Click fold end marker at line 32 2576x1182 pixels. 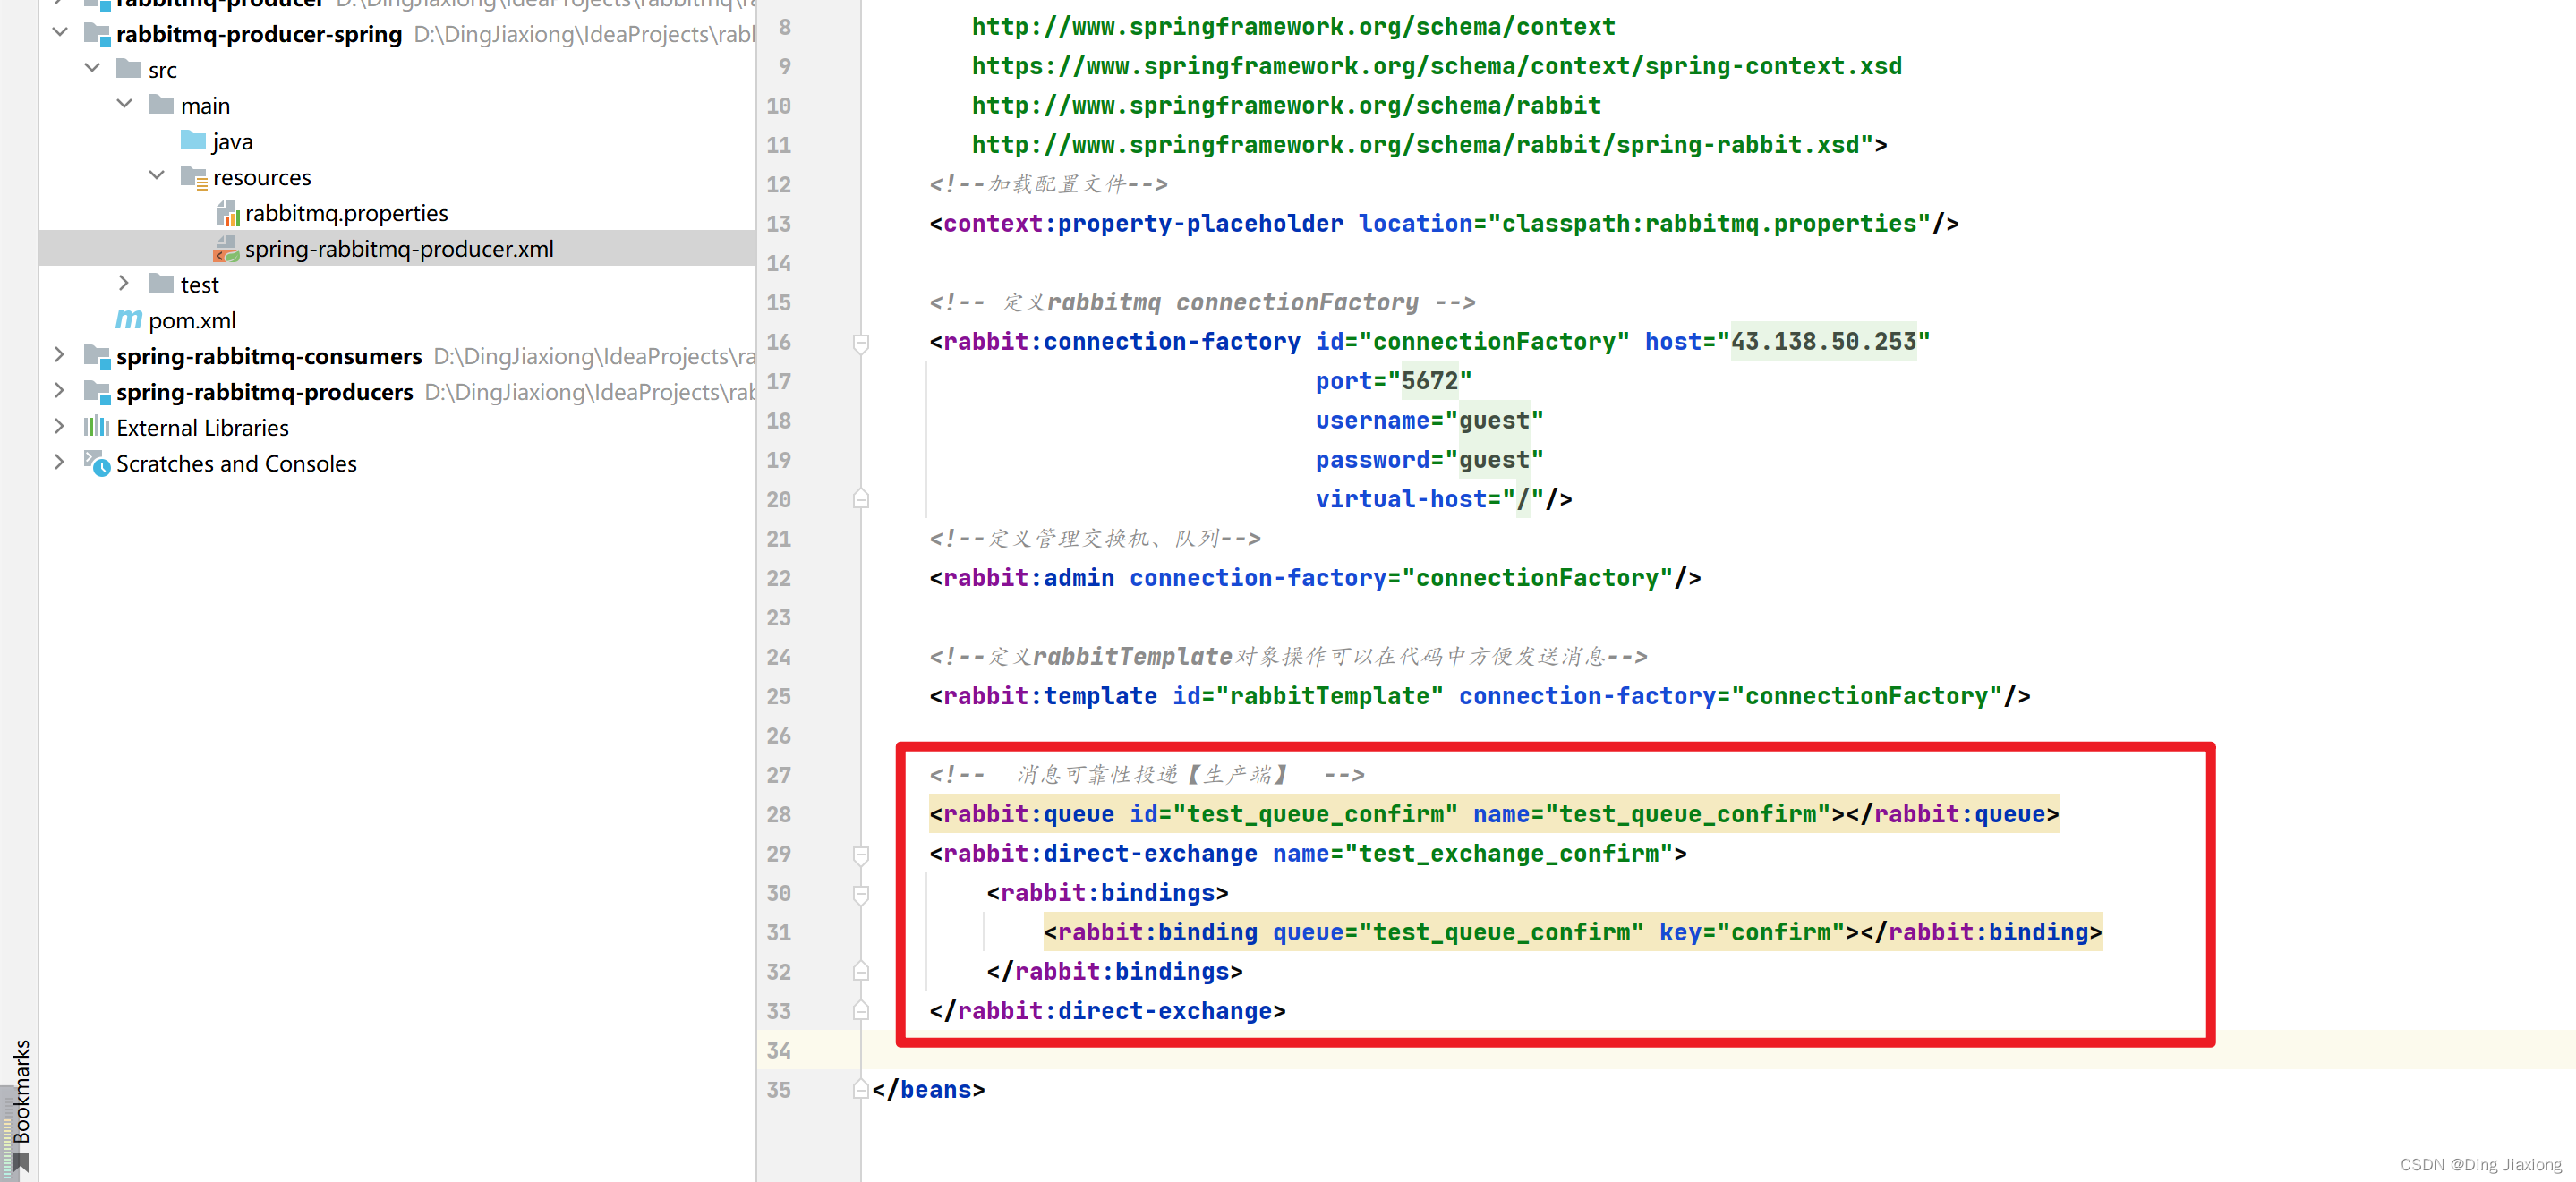[861, 971]
